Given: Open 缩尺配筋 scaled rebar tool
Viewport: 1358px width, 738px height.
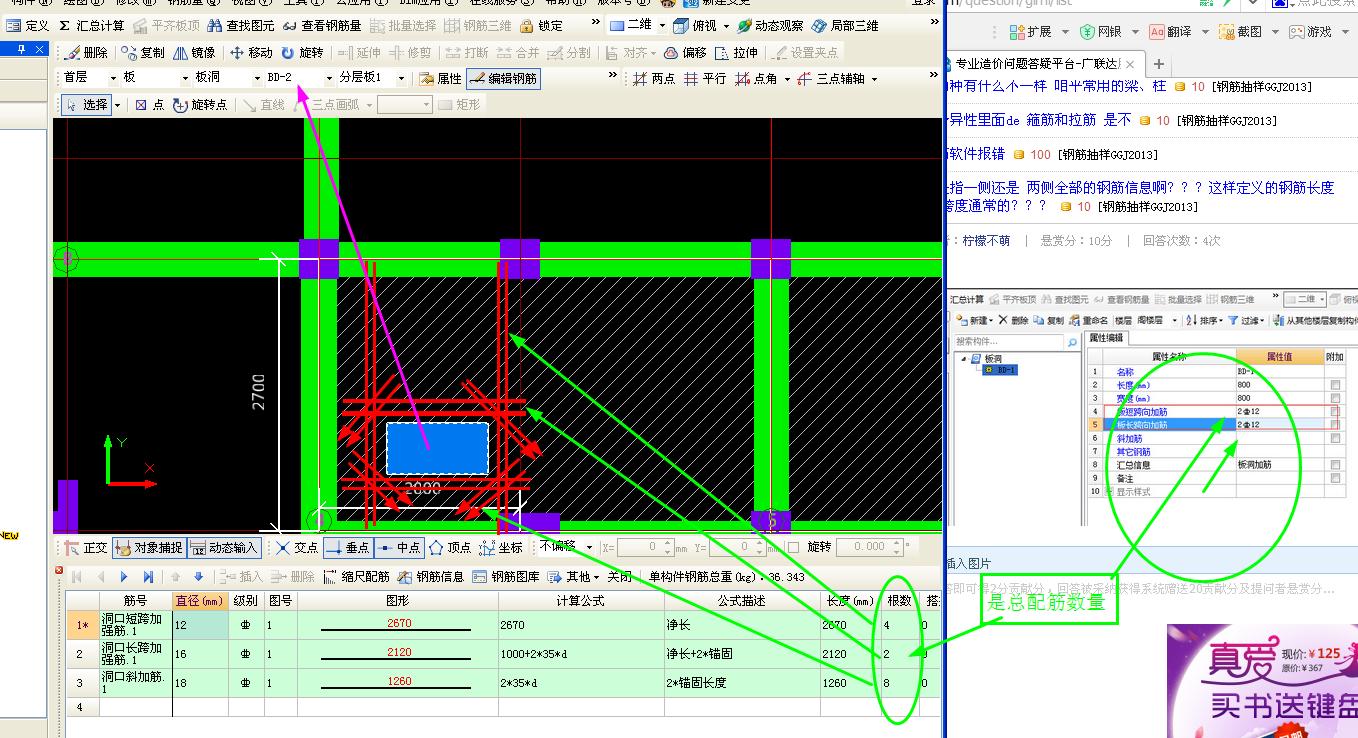Looking at the screenshot, I should point(356,576).
